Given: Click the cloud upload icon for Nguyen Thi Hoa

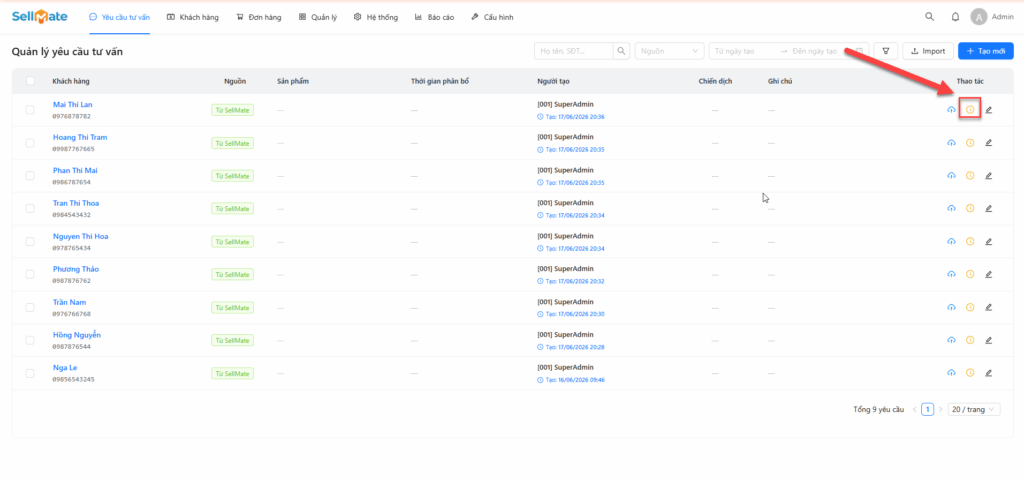Looking at the screenshot, I should click(952, 241).
